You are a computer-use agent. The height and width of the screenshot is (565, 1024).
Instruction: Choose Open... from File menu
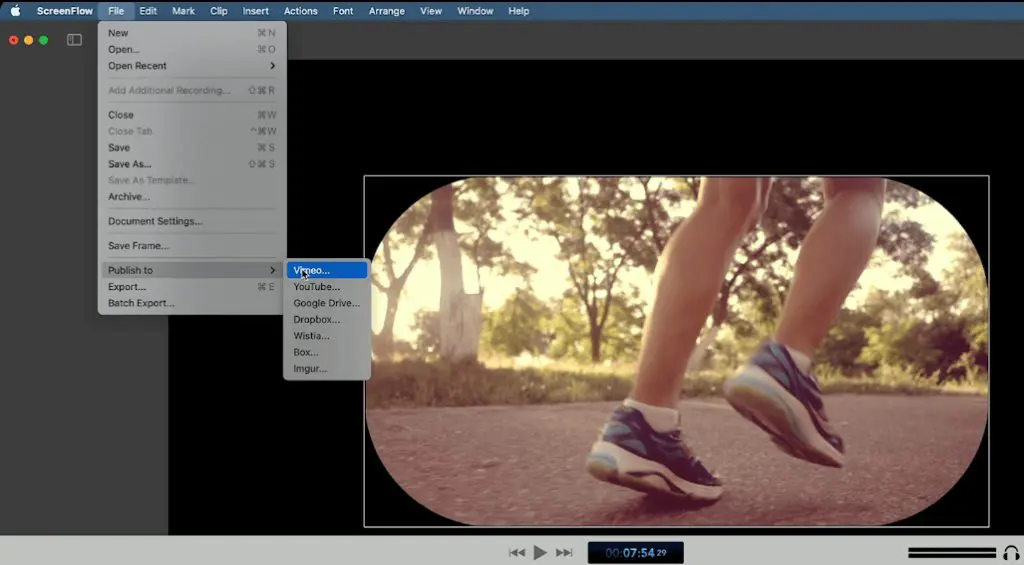pyautogui.click(x=192, y=49)
